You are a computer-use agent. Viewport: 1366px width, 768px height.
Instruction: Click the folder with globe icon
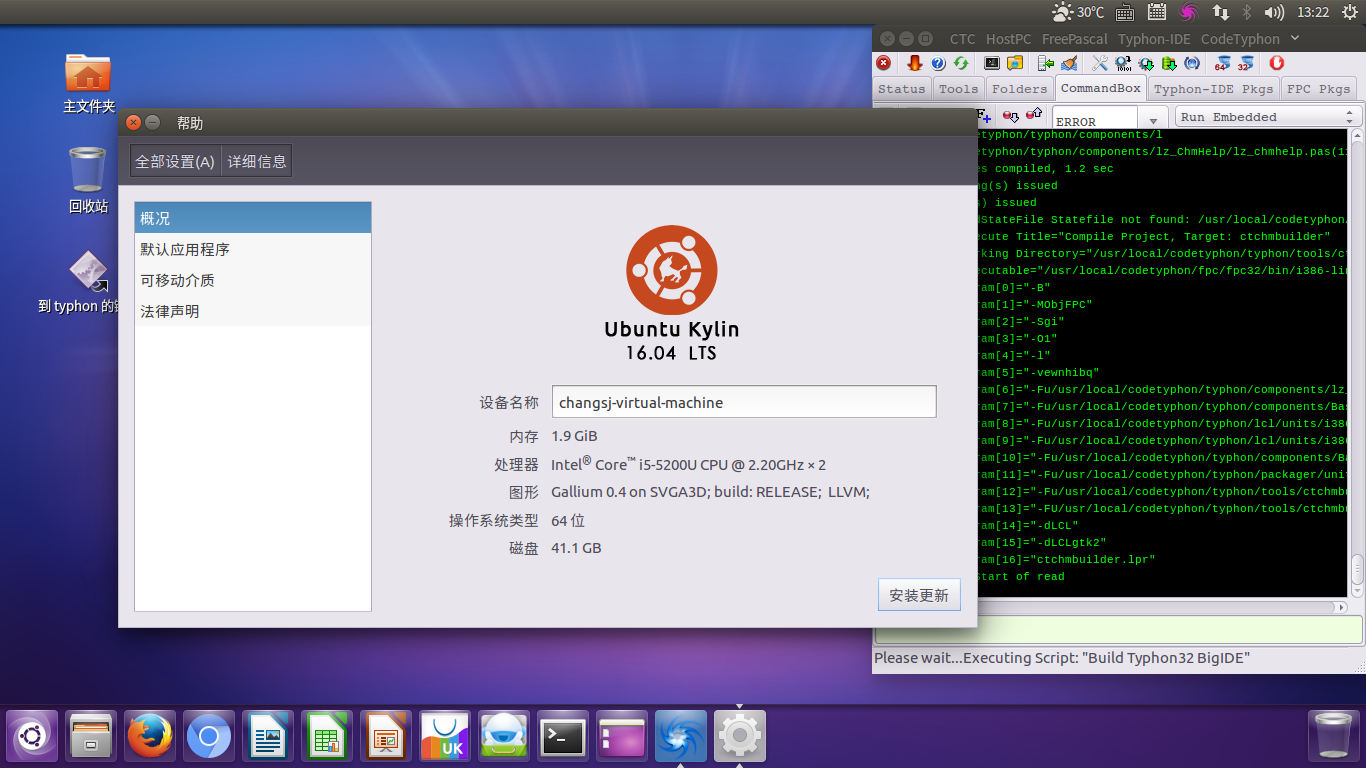point(1015,63)
